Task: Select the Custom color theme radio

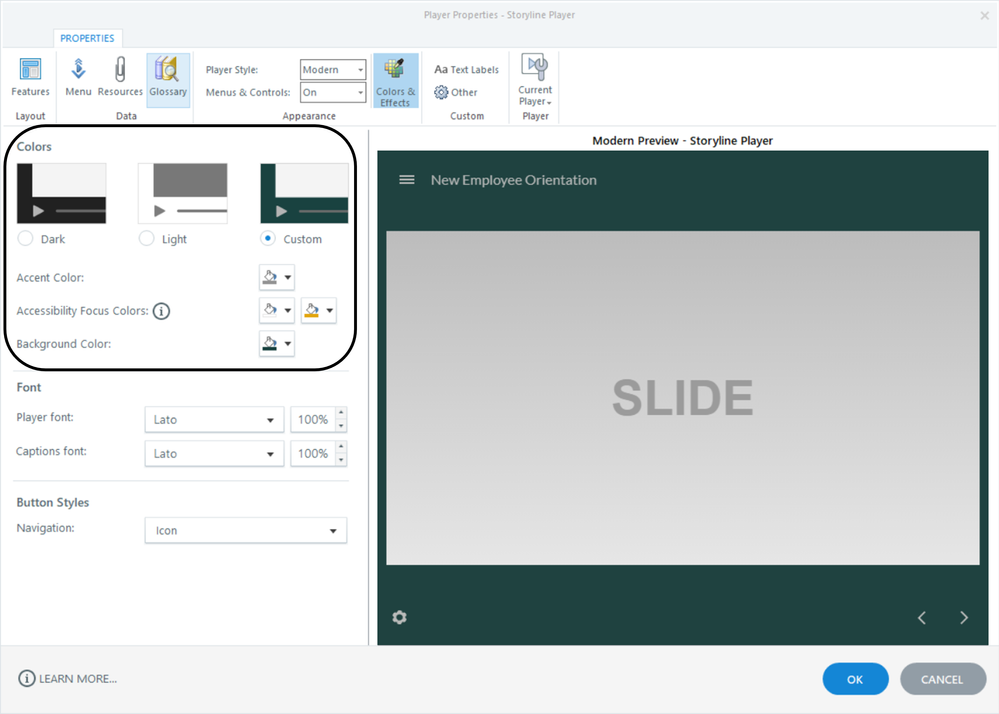Action: coord(268,239)
